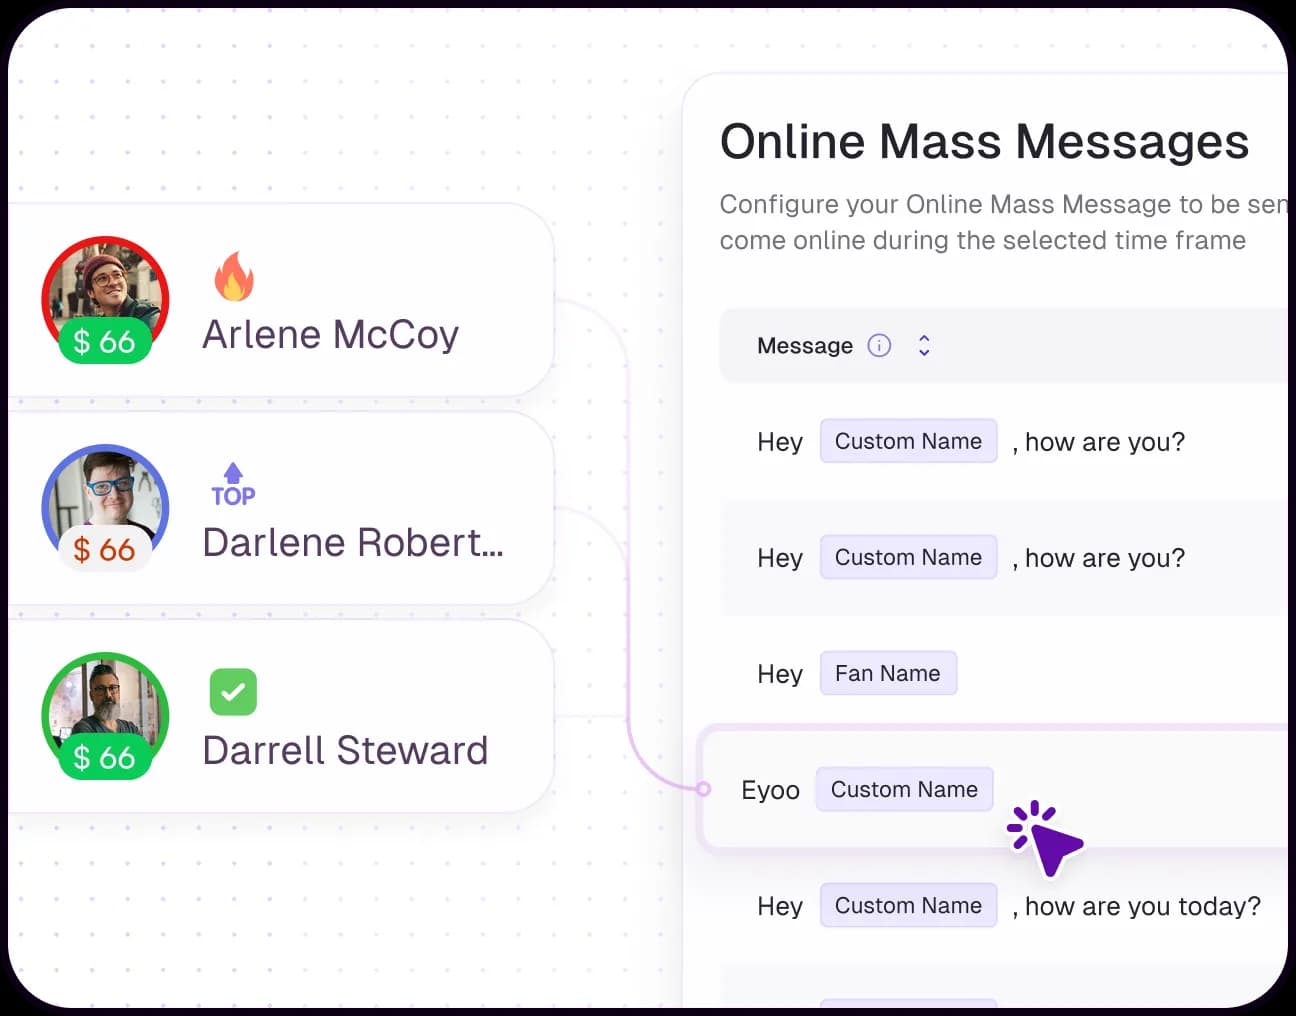Select the Arlene McCoy name

[330, 335]
